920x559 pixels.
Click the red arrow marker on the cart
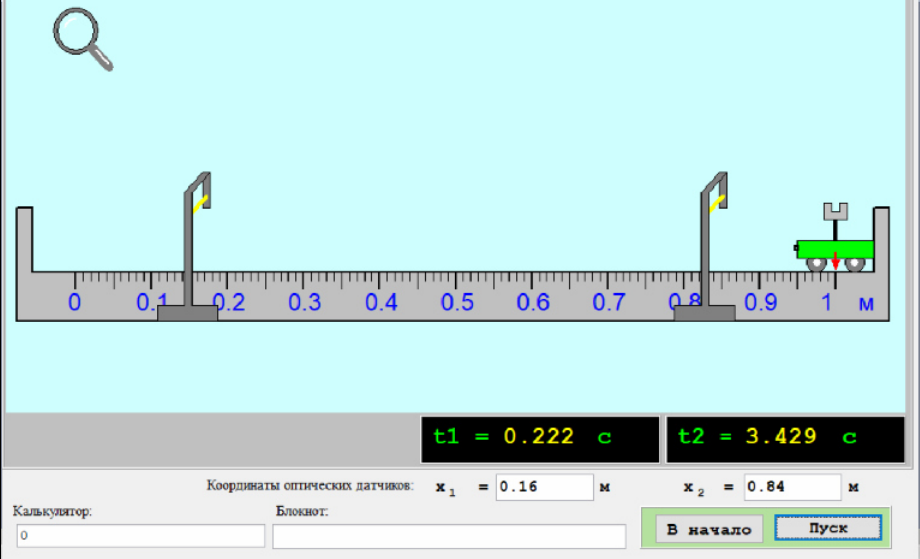pyautogui.click(x=836, y=261)
